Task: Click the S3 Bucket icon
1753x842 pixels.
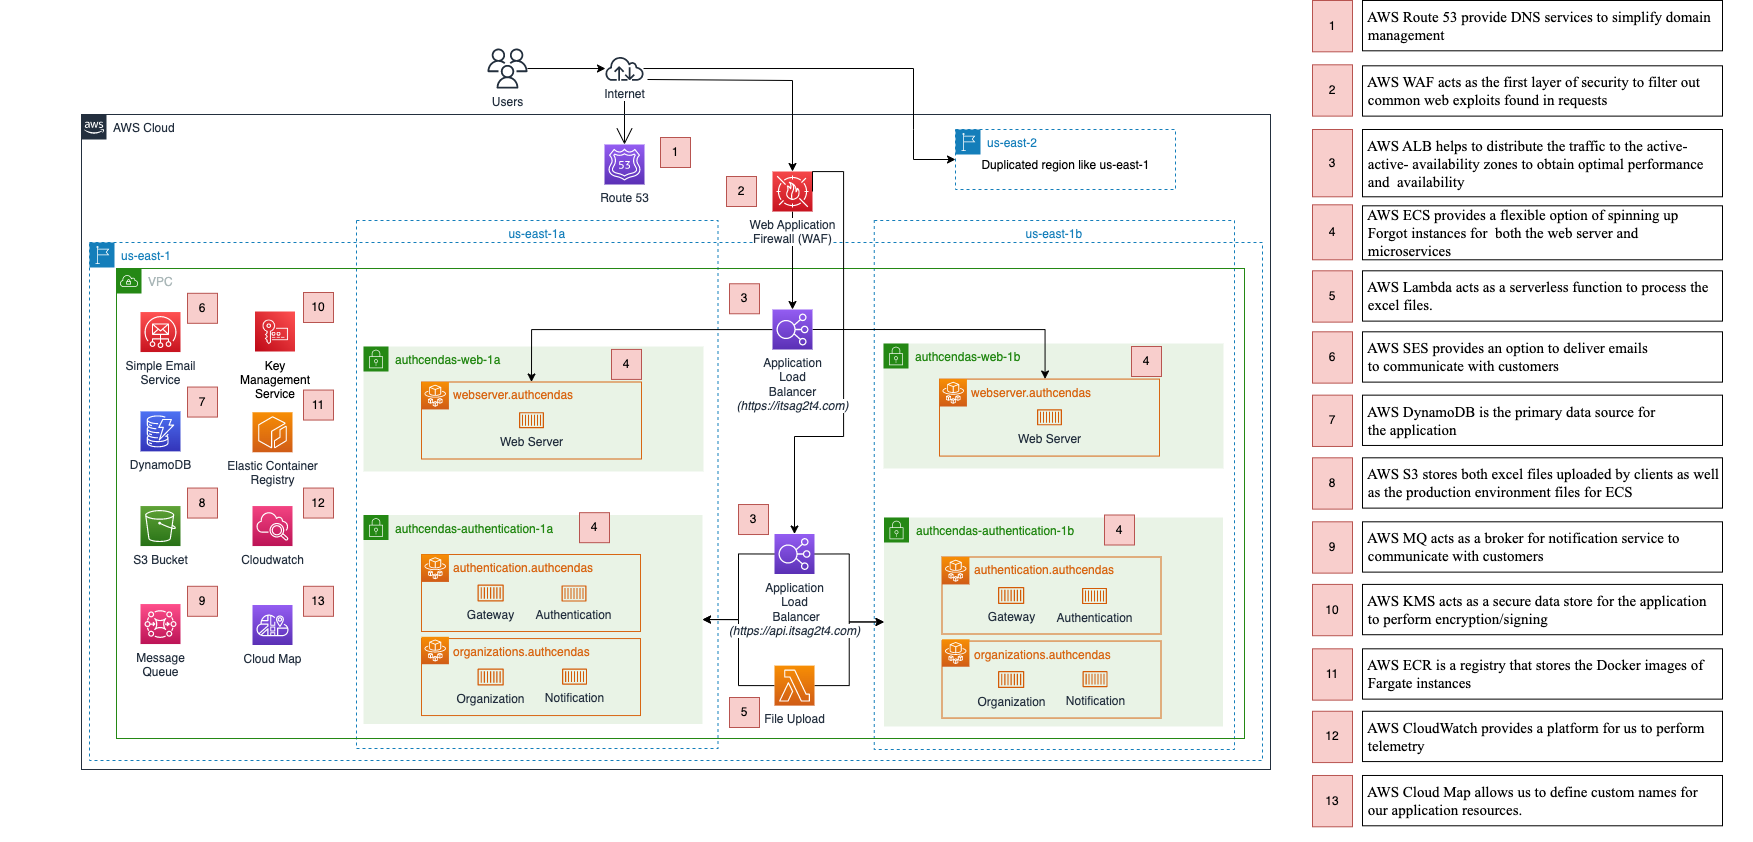Action: 160,526
